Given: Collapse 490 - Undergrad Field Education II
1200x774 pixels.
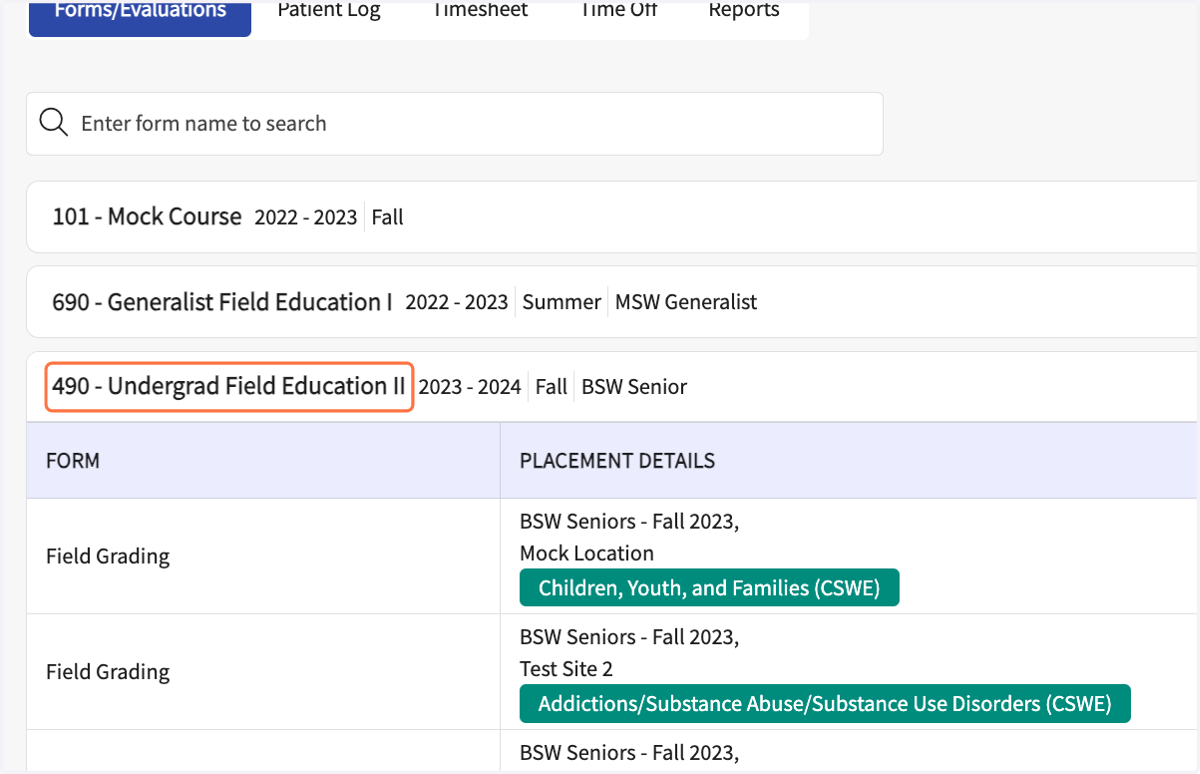Looking at the screenshot, I should click(229, 386).
